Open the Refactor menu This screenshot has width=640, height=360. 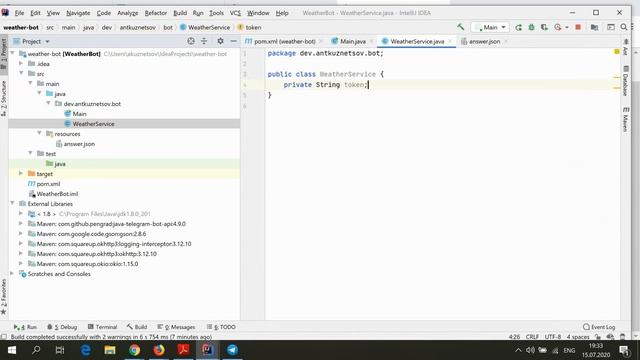pos(156,13)
